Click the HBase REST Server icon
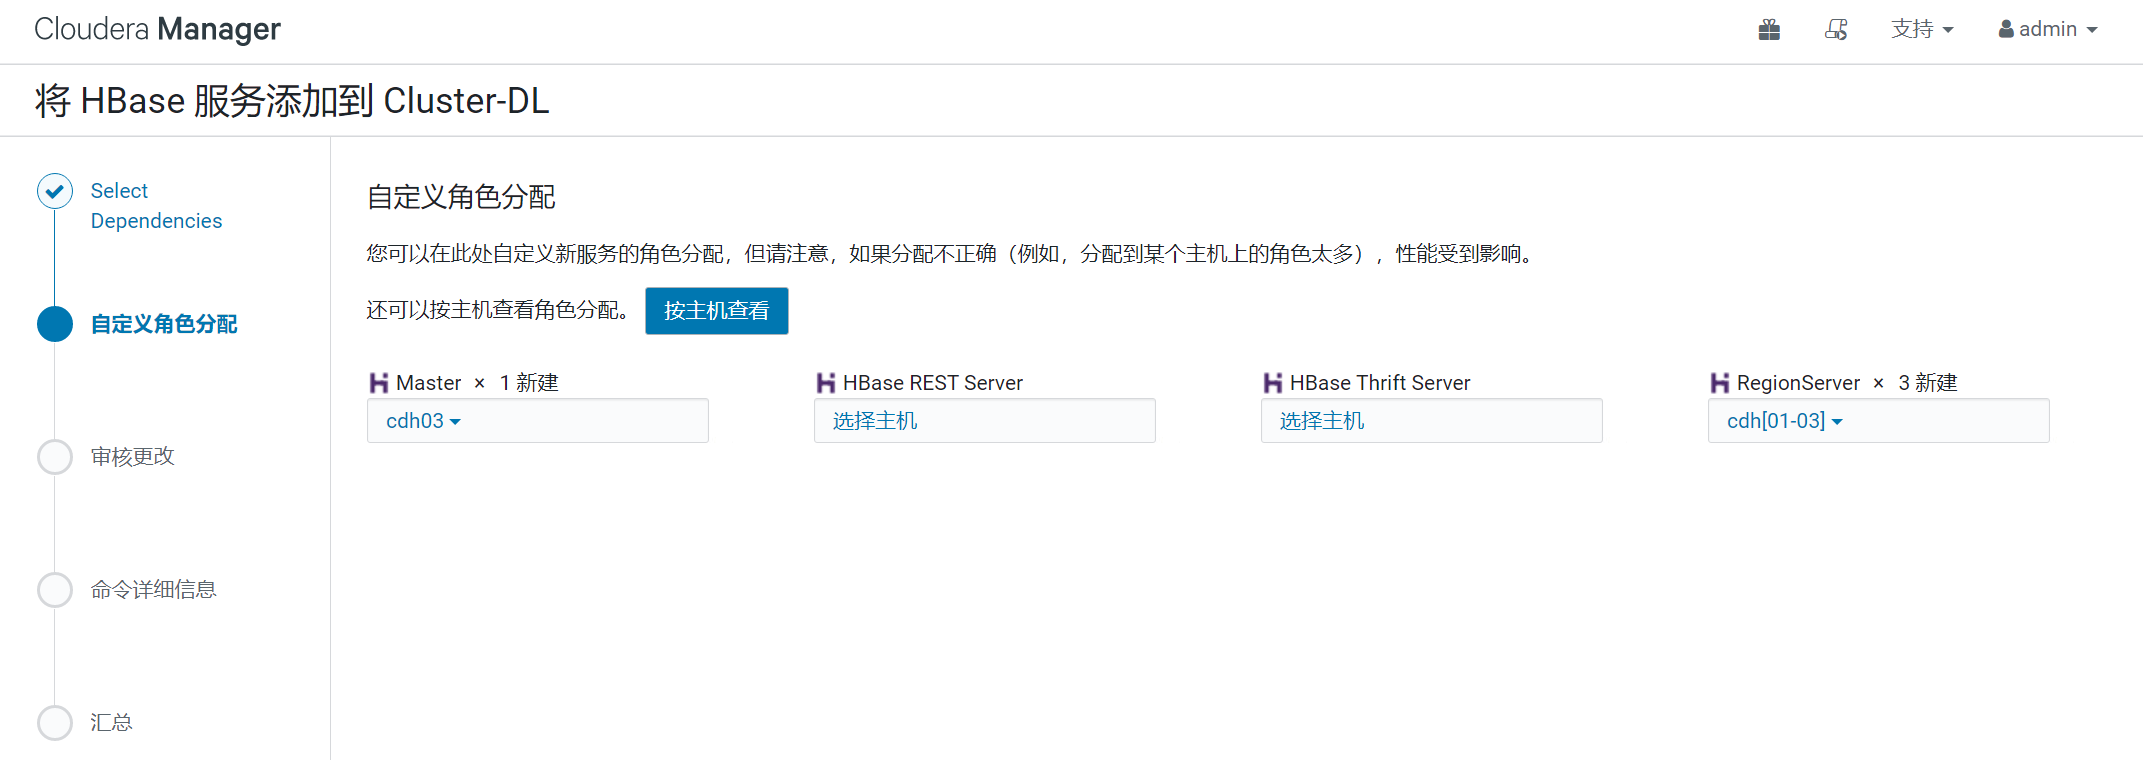 826,383
